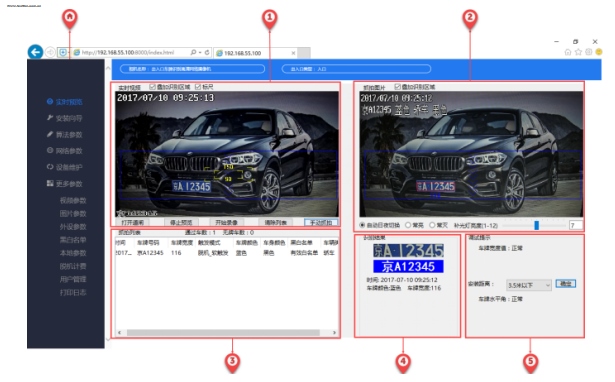Click the yellow smiley feedback icon
The image size is (615, 382).
pyautogui.click(x=599, y=52)
